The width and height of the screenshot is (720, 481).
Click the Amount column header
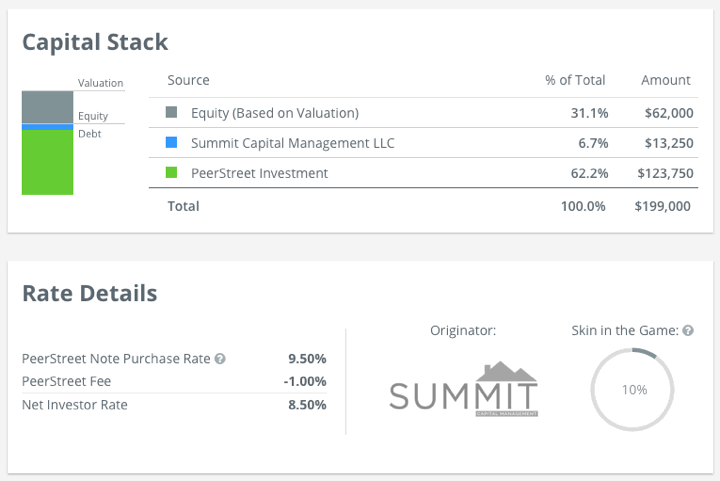tap(665, 80)
